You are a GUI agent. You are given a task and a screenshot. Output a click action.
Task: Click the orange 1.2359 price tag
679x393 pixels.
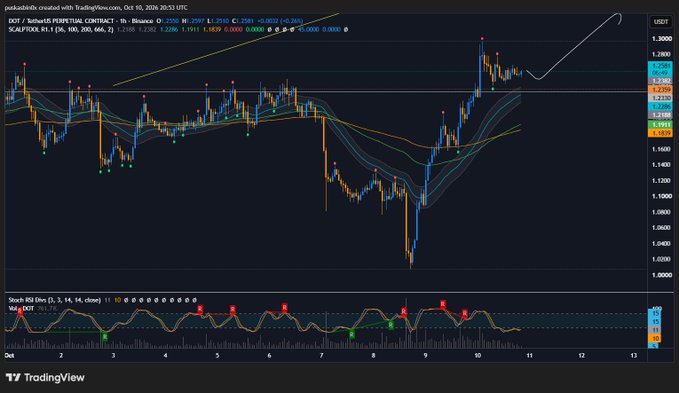coord(661,90)
